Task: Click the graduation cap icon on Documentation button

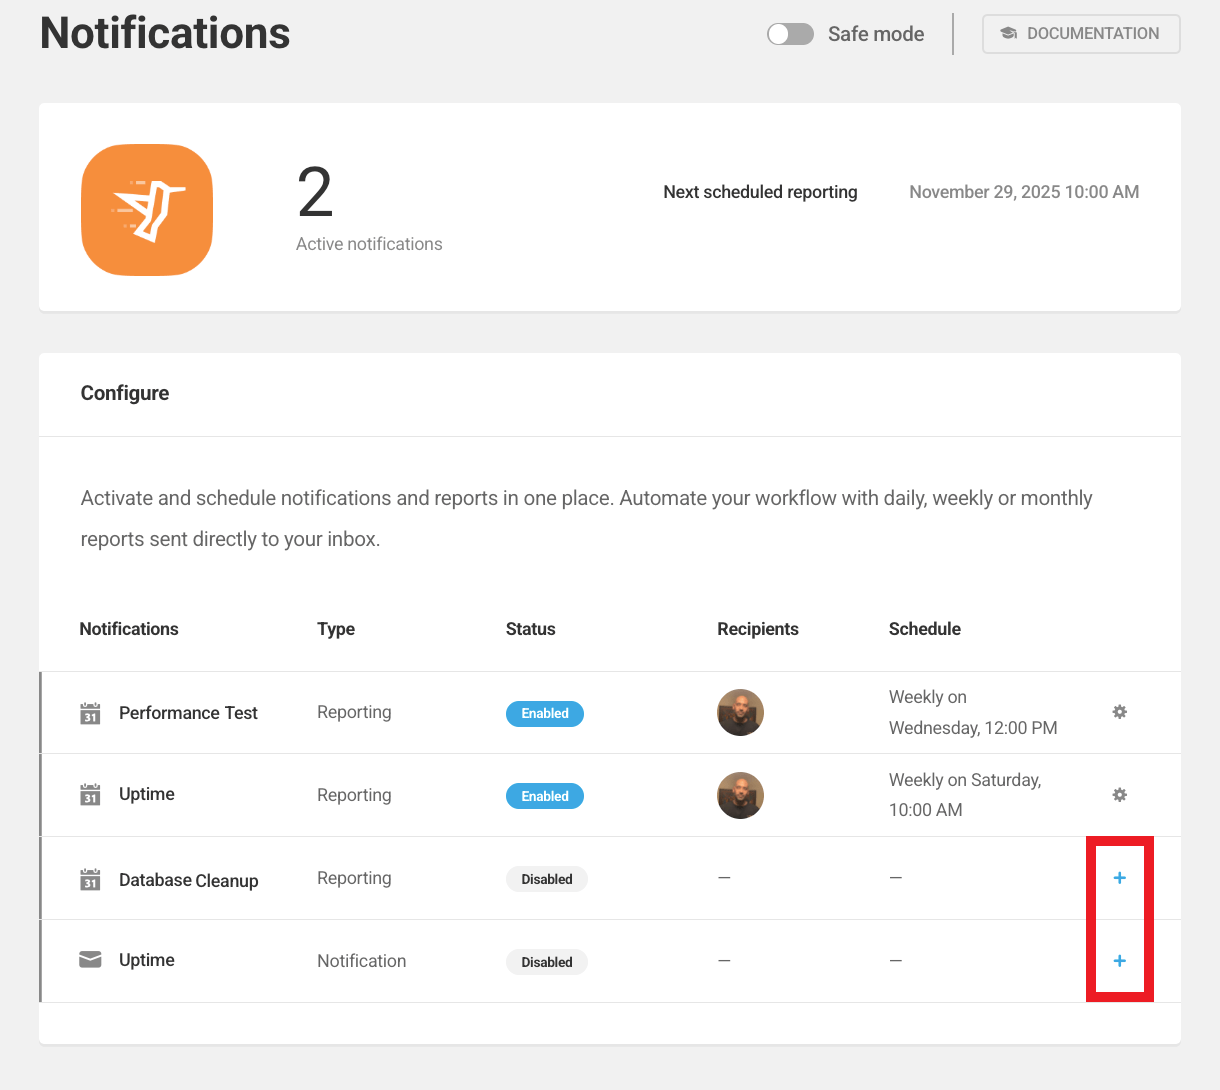Action: point(1007,33)
